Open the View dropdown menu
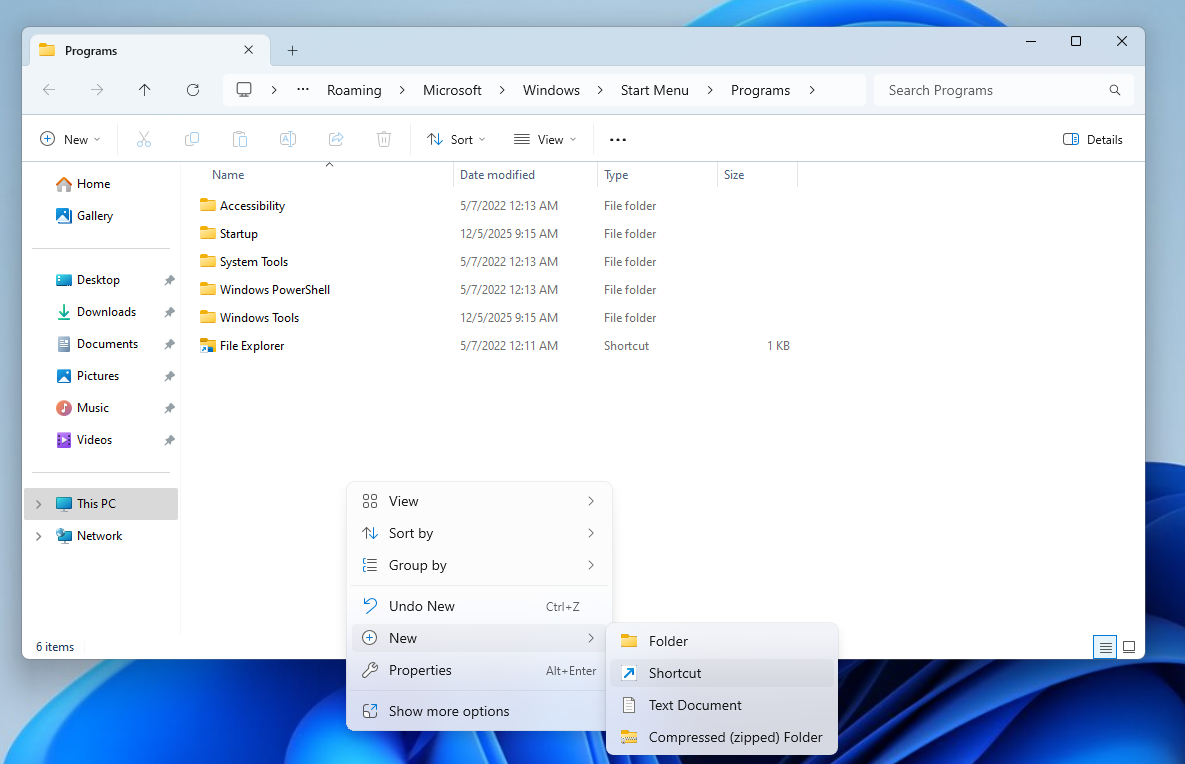1185x764 pixels. (544, 139)
